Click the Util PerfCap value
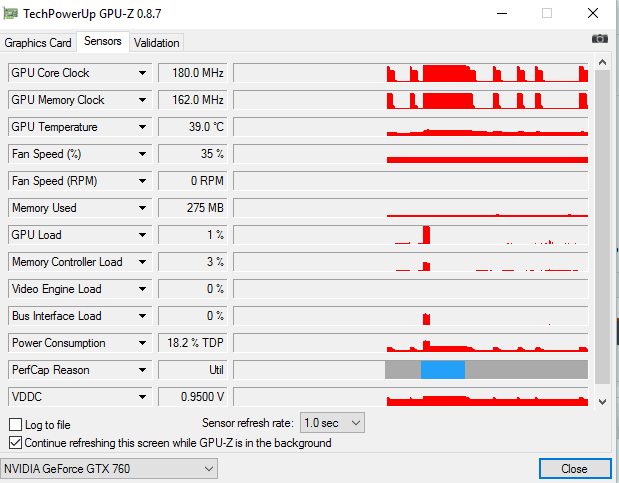The height and width of the screenshot is (483, 619). [x=193, y=370]
